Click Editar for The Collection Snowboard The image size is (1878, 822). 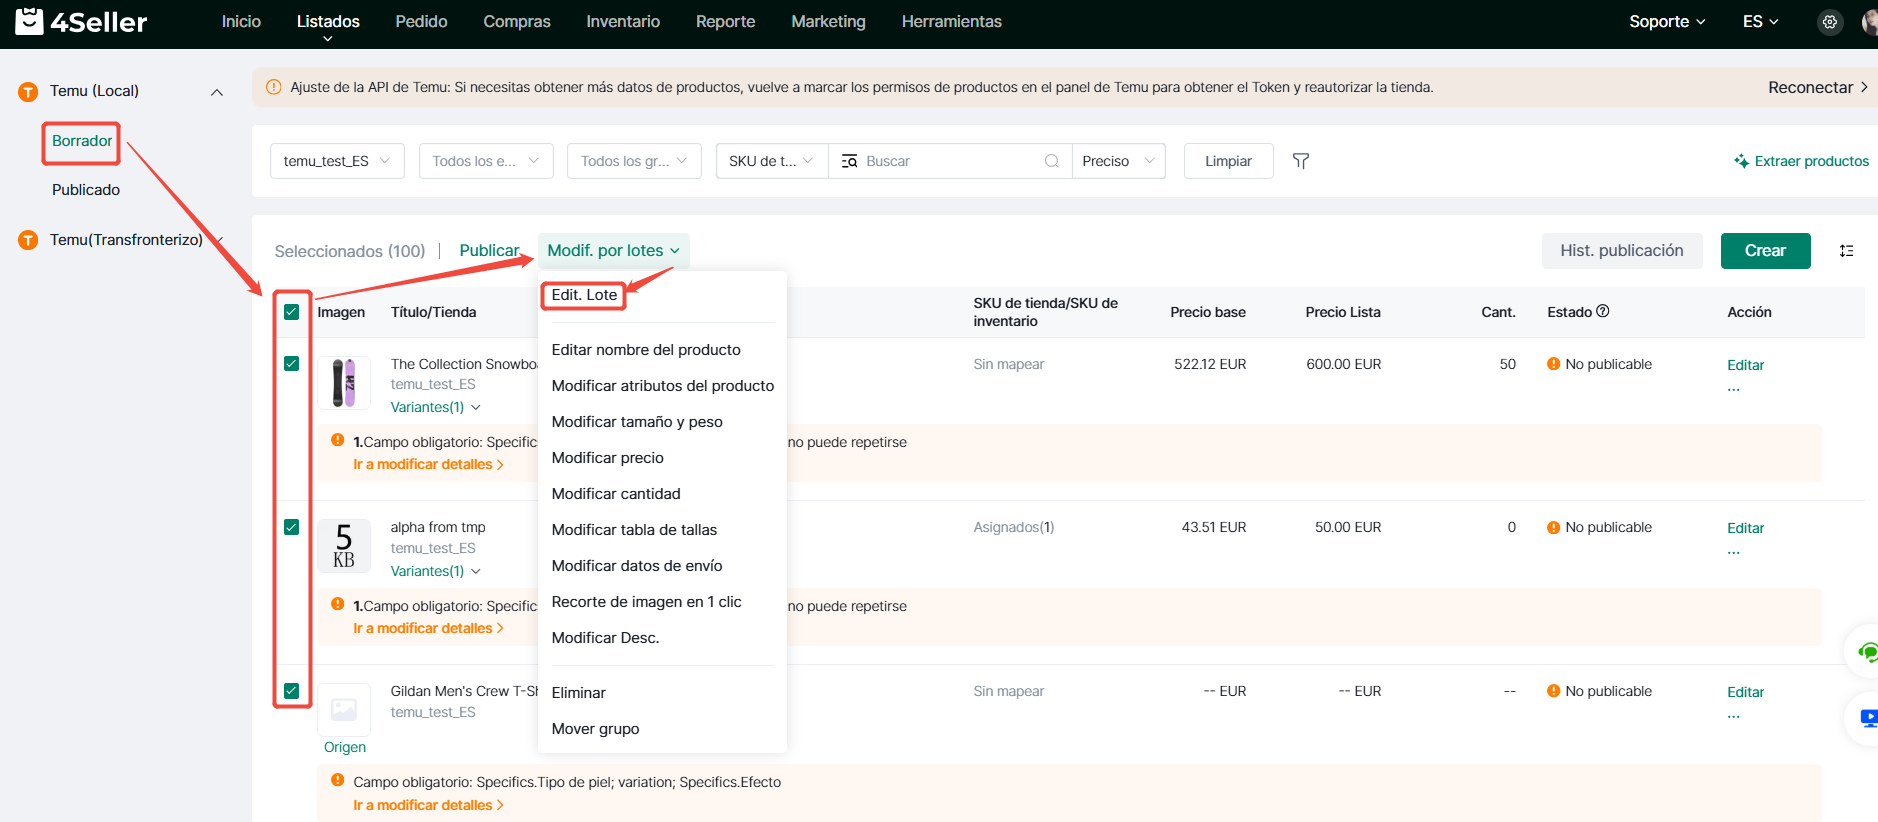tap(1745, 365)
